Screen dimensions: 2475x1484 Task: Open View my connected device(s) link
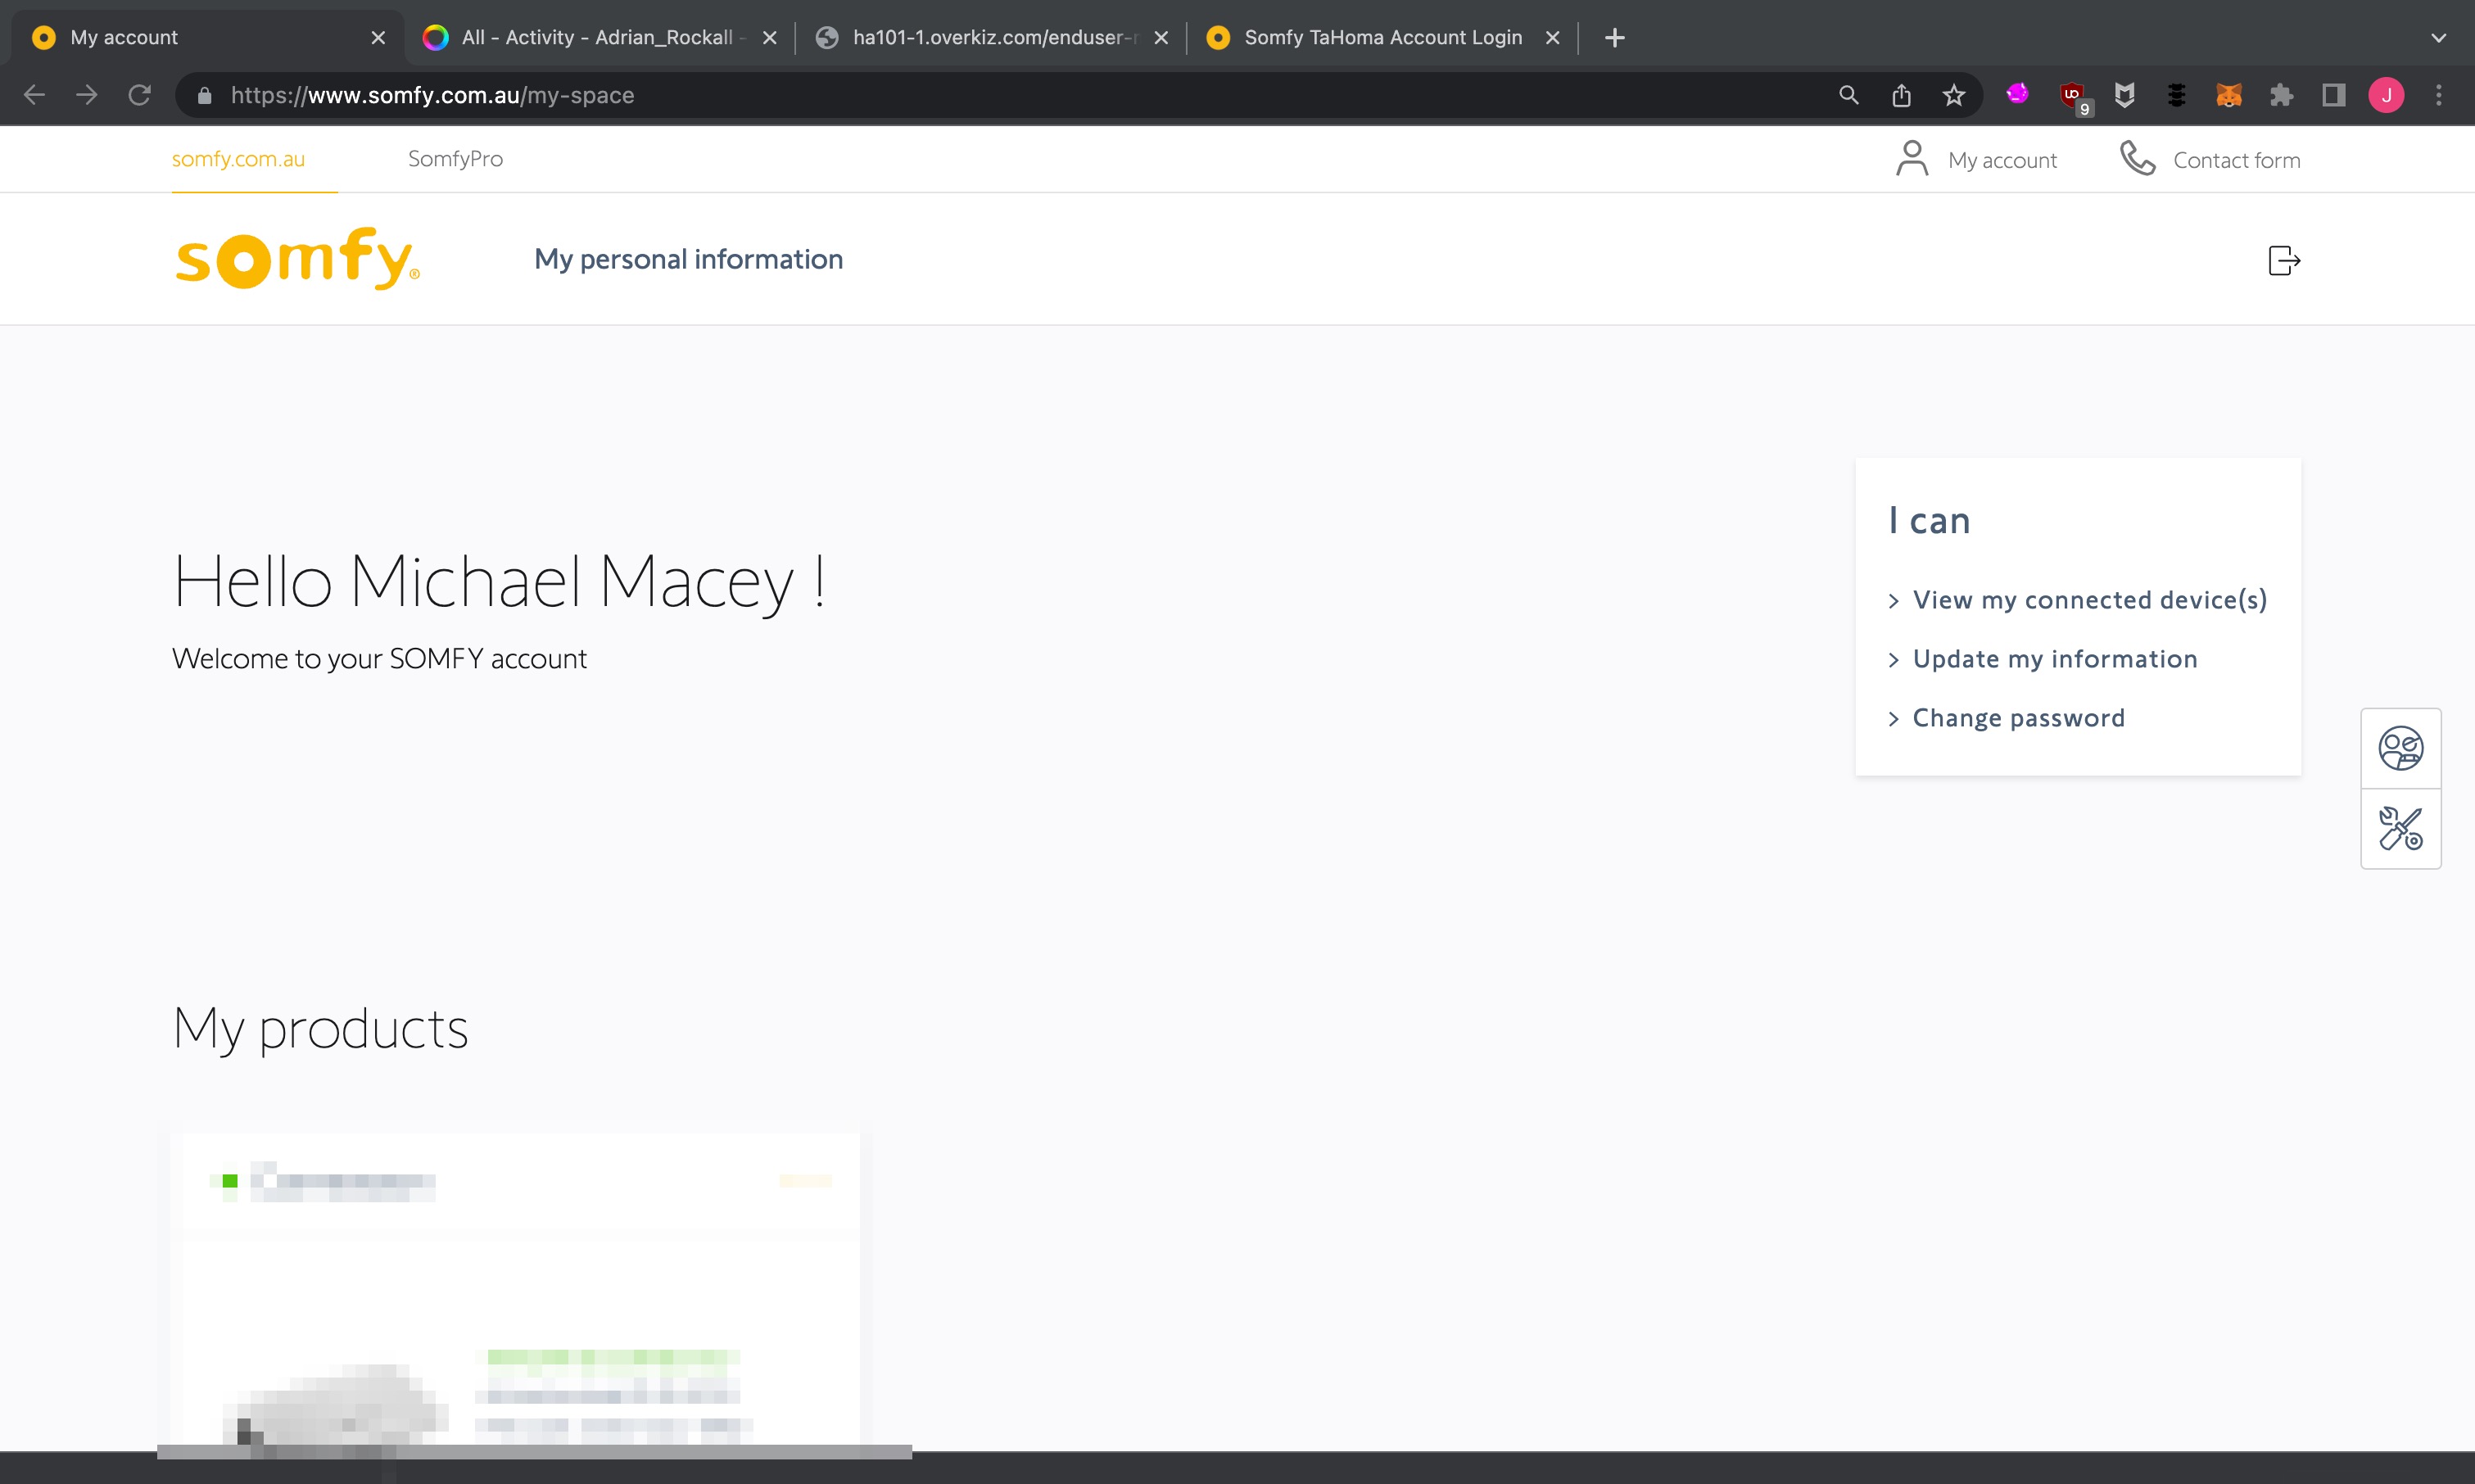2089,600
